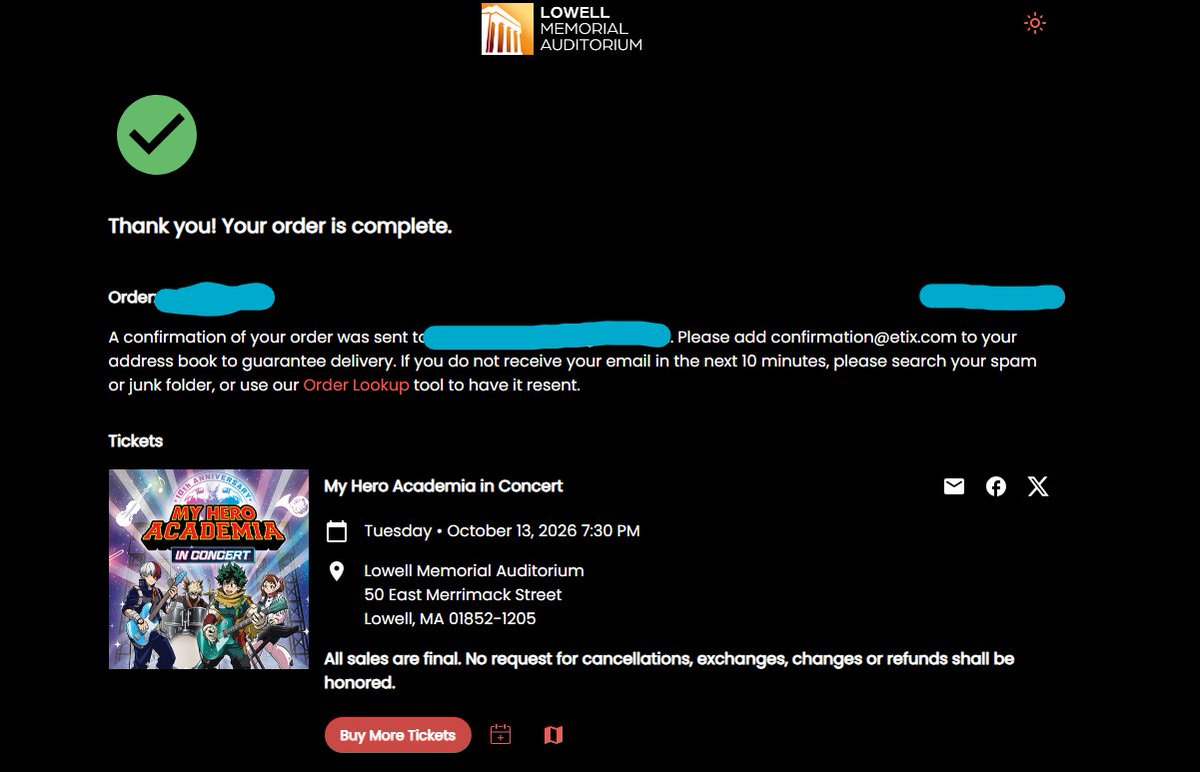The height and width of the screenshot is (772, 1200).
Task: Open My Hero Academia in Concert title
Action: tap(443, 486)
